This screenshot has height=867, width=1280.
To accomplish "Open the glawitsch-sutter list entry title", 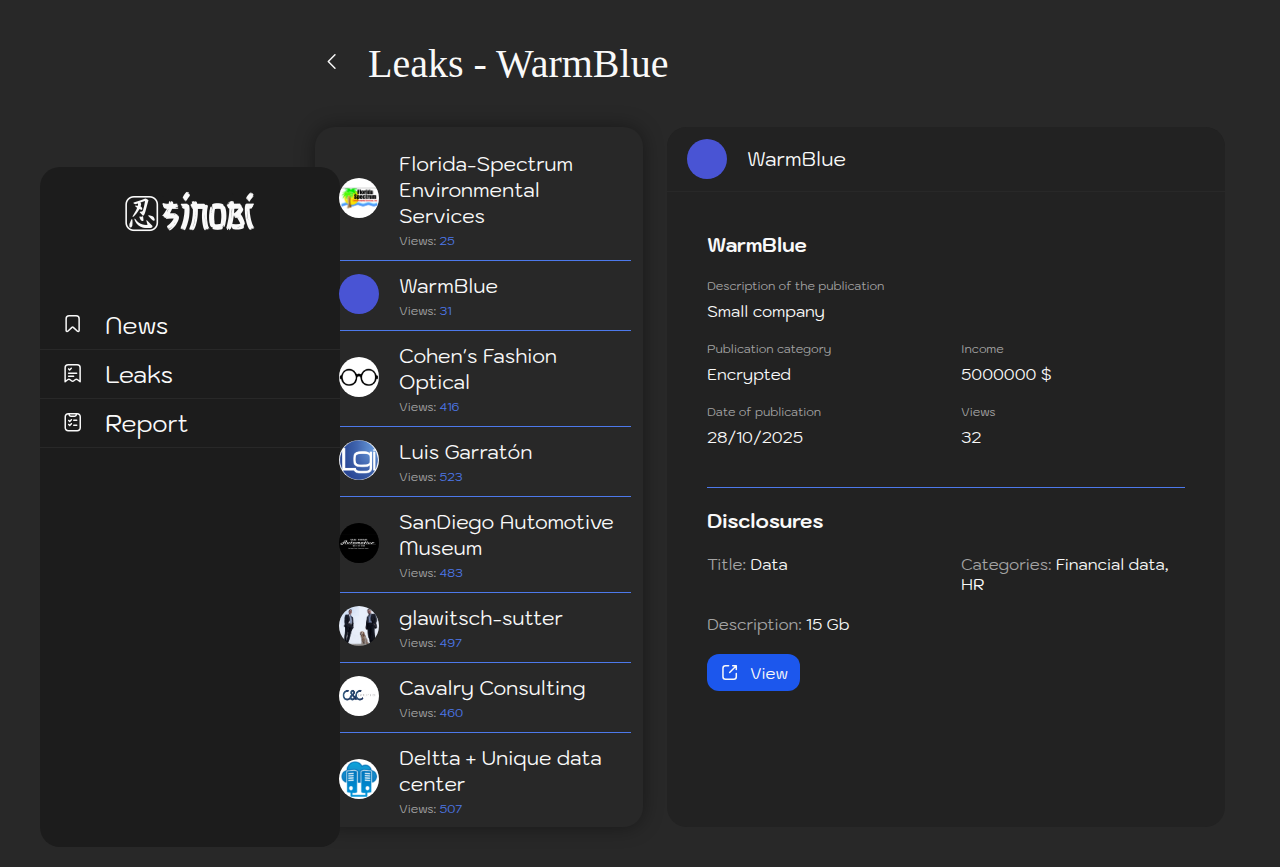I will pyautogui.click(x=480, y=618).
